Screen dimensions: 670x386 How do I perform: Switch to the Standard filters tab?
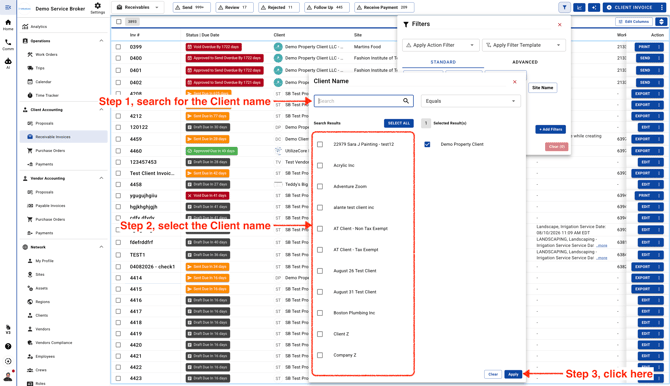click(443, 62)
